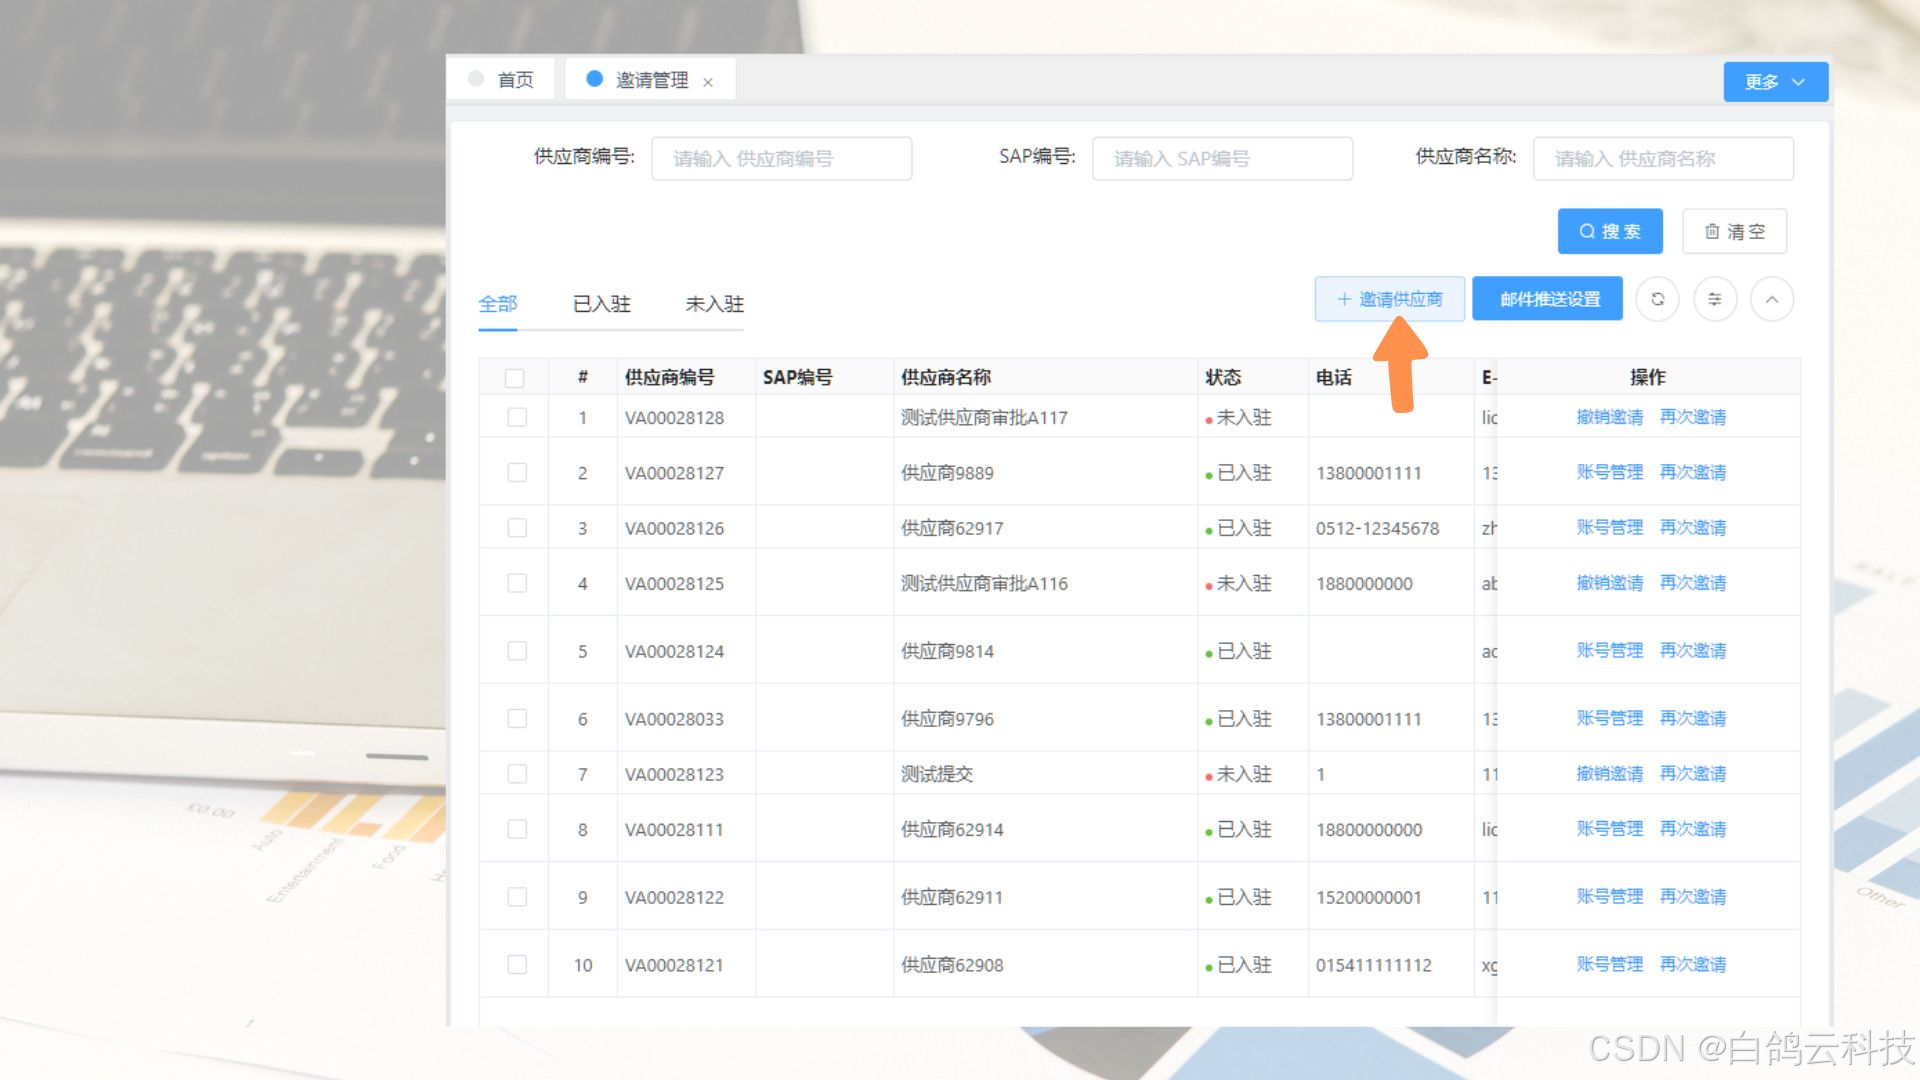Switch to the 未入驻 filter tab

[x=714, y=304]
